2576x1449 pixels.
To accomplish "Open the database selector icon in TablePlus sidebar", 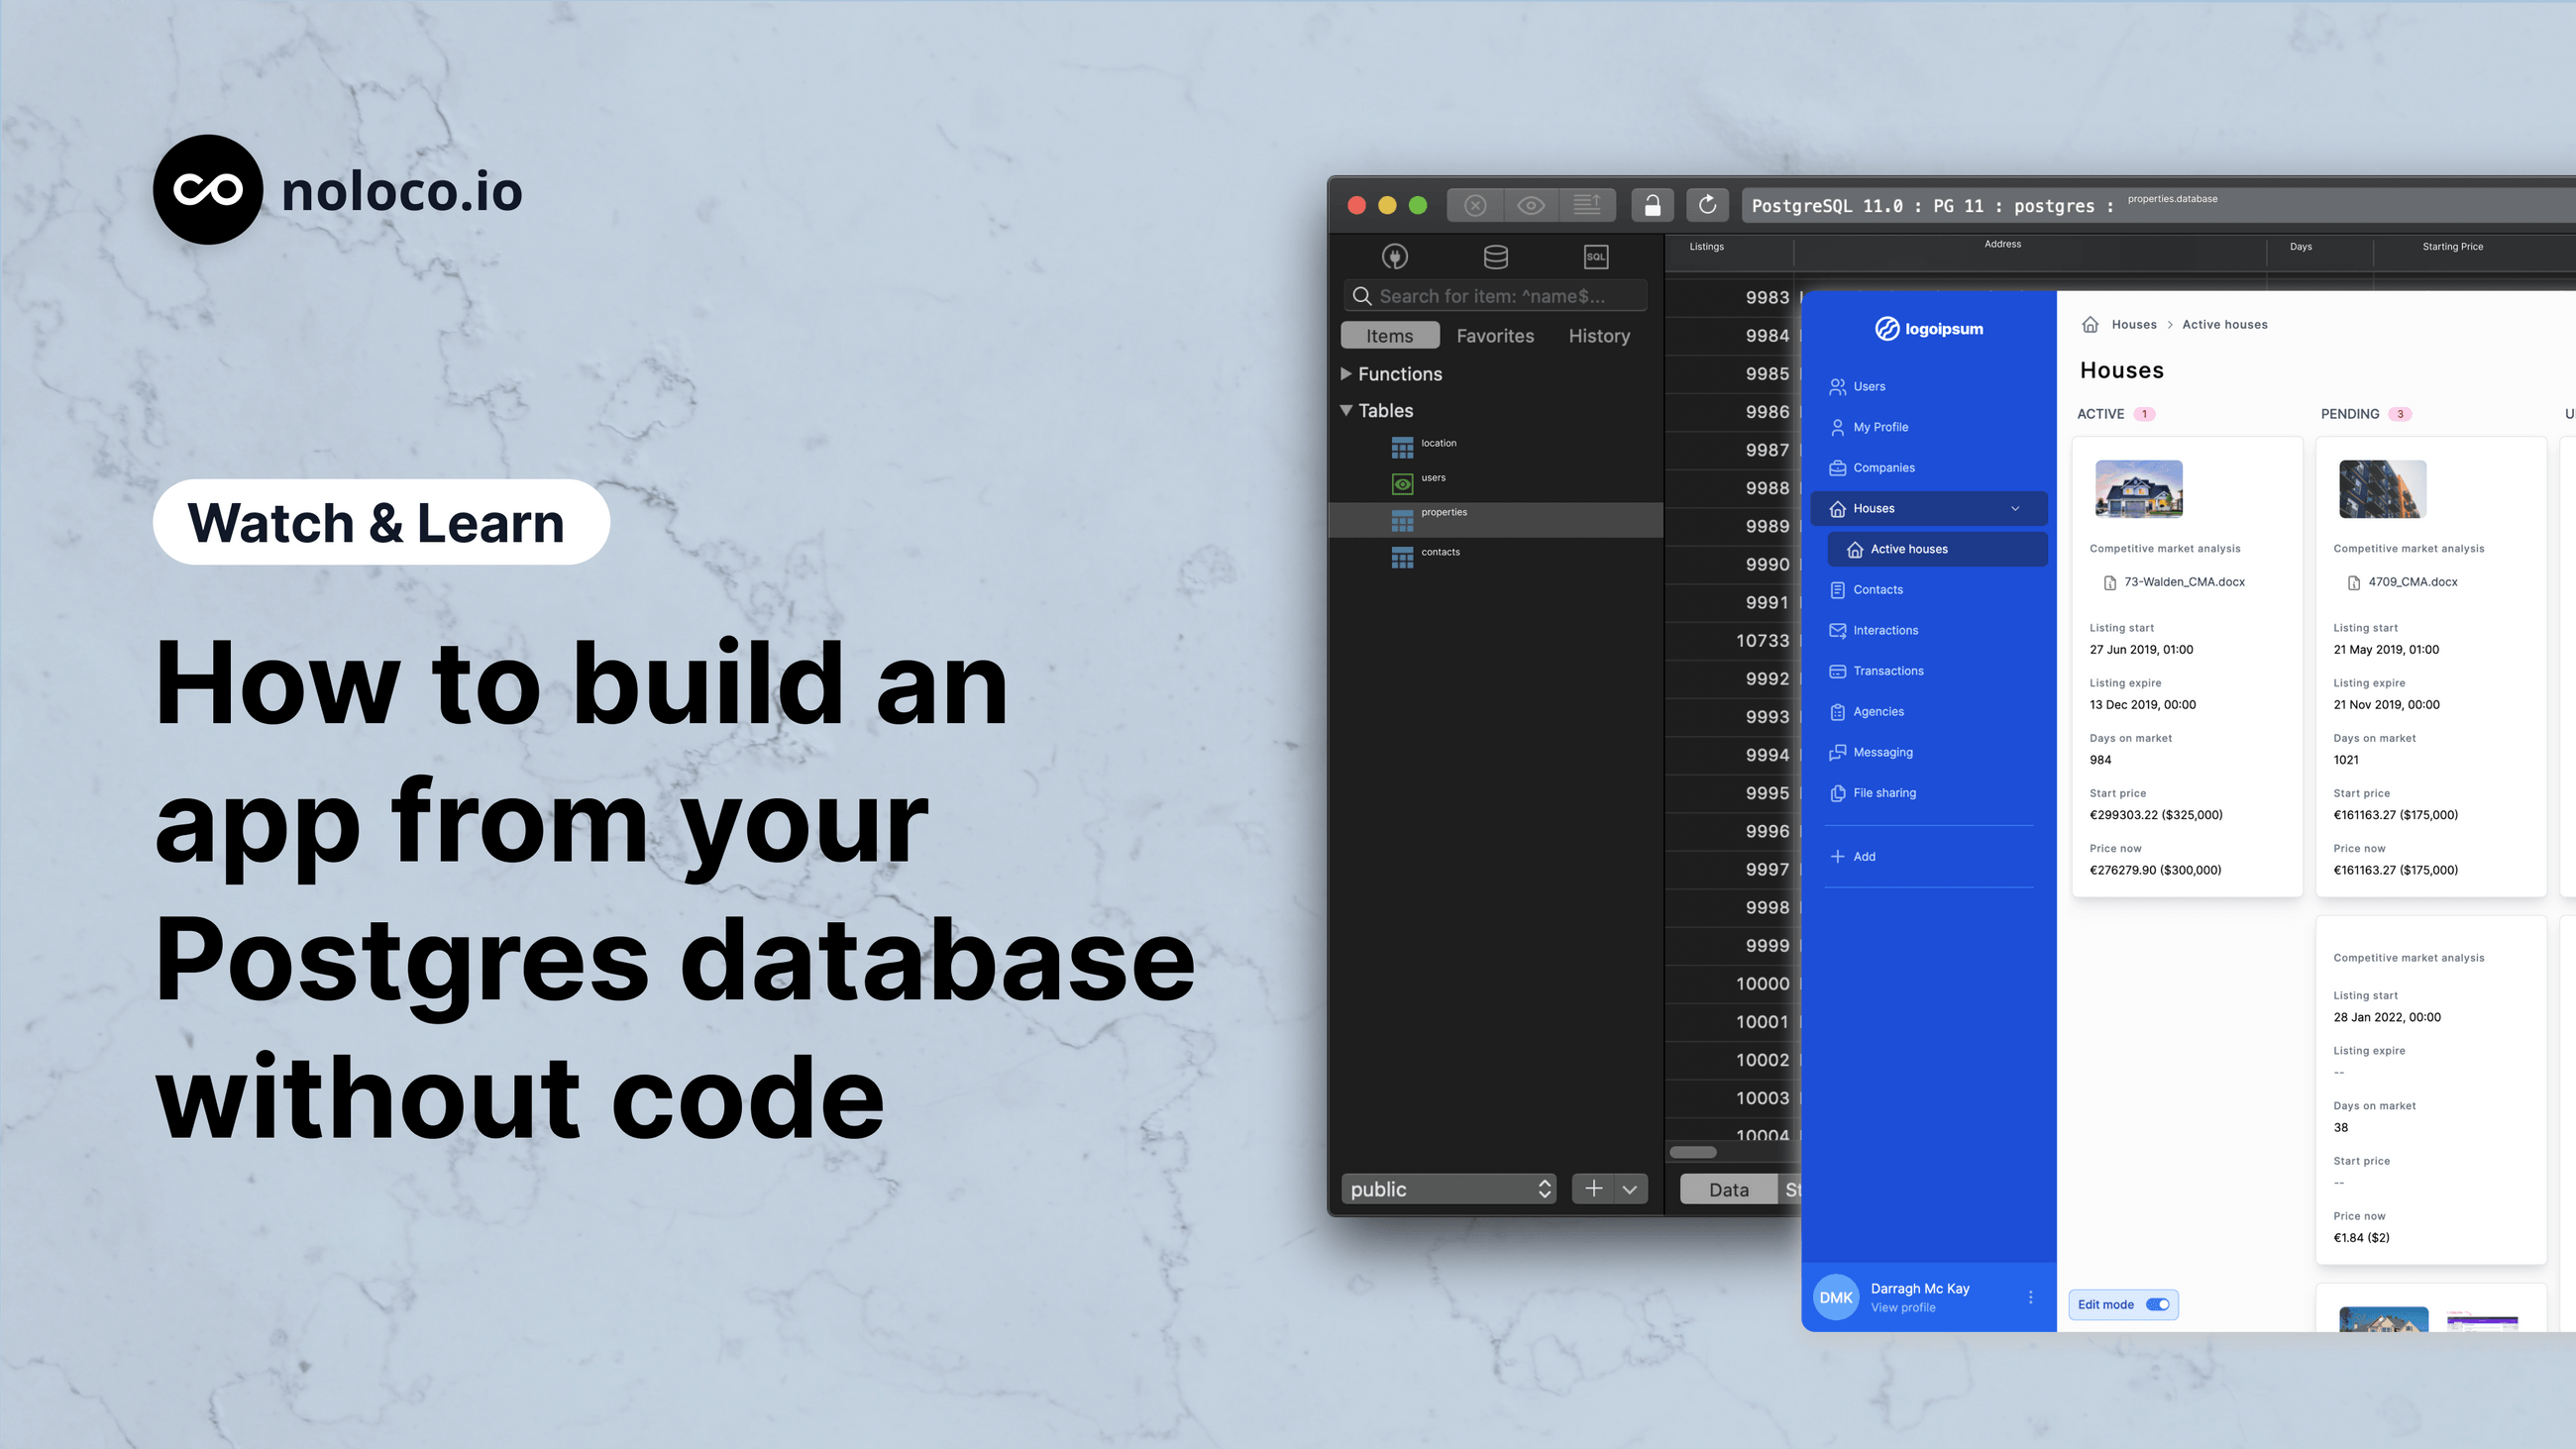I will 1494,257.
